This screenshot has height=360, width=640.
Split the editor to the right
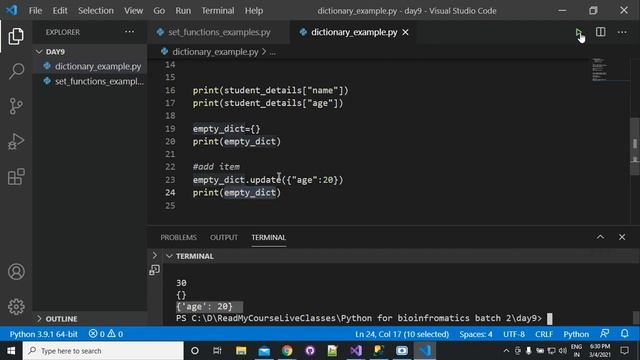pos(600,32)
